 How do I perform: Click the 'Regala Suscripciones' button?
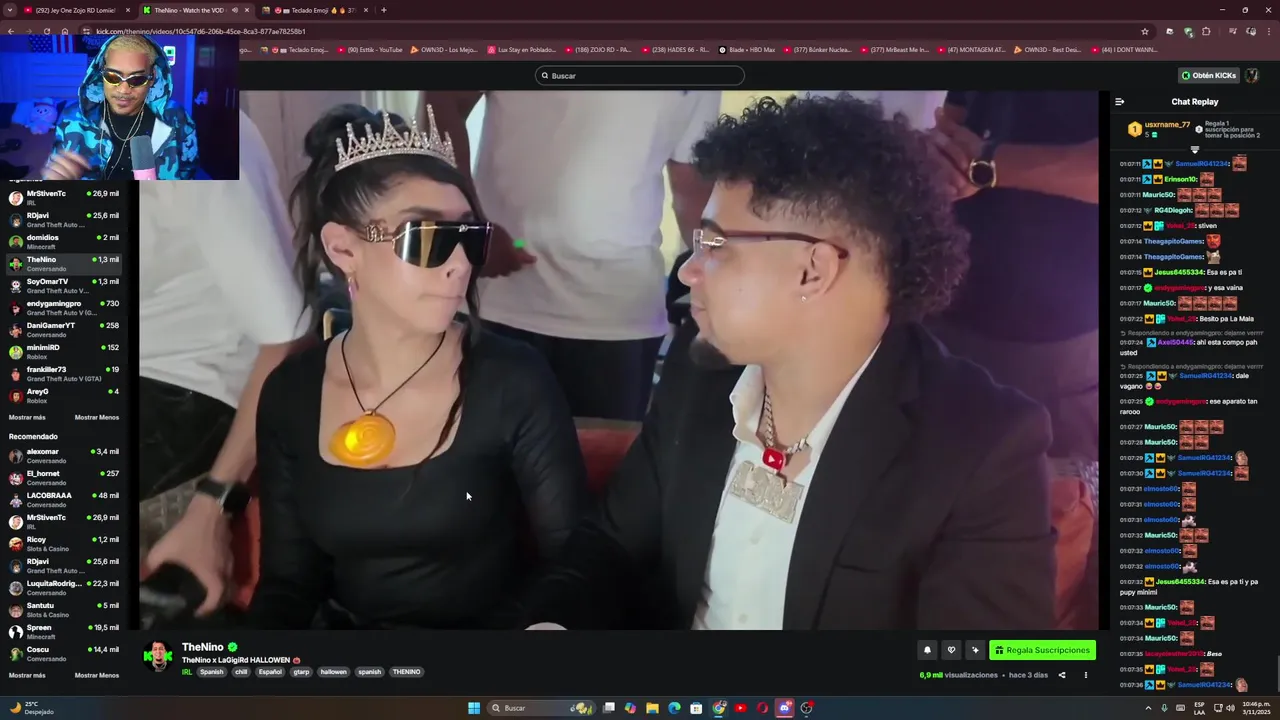tap(1042, 650)
